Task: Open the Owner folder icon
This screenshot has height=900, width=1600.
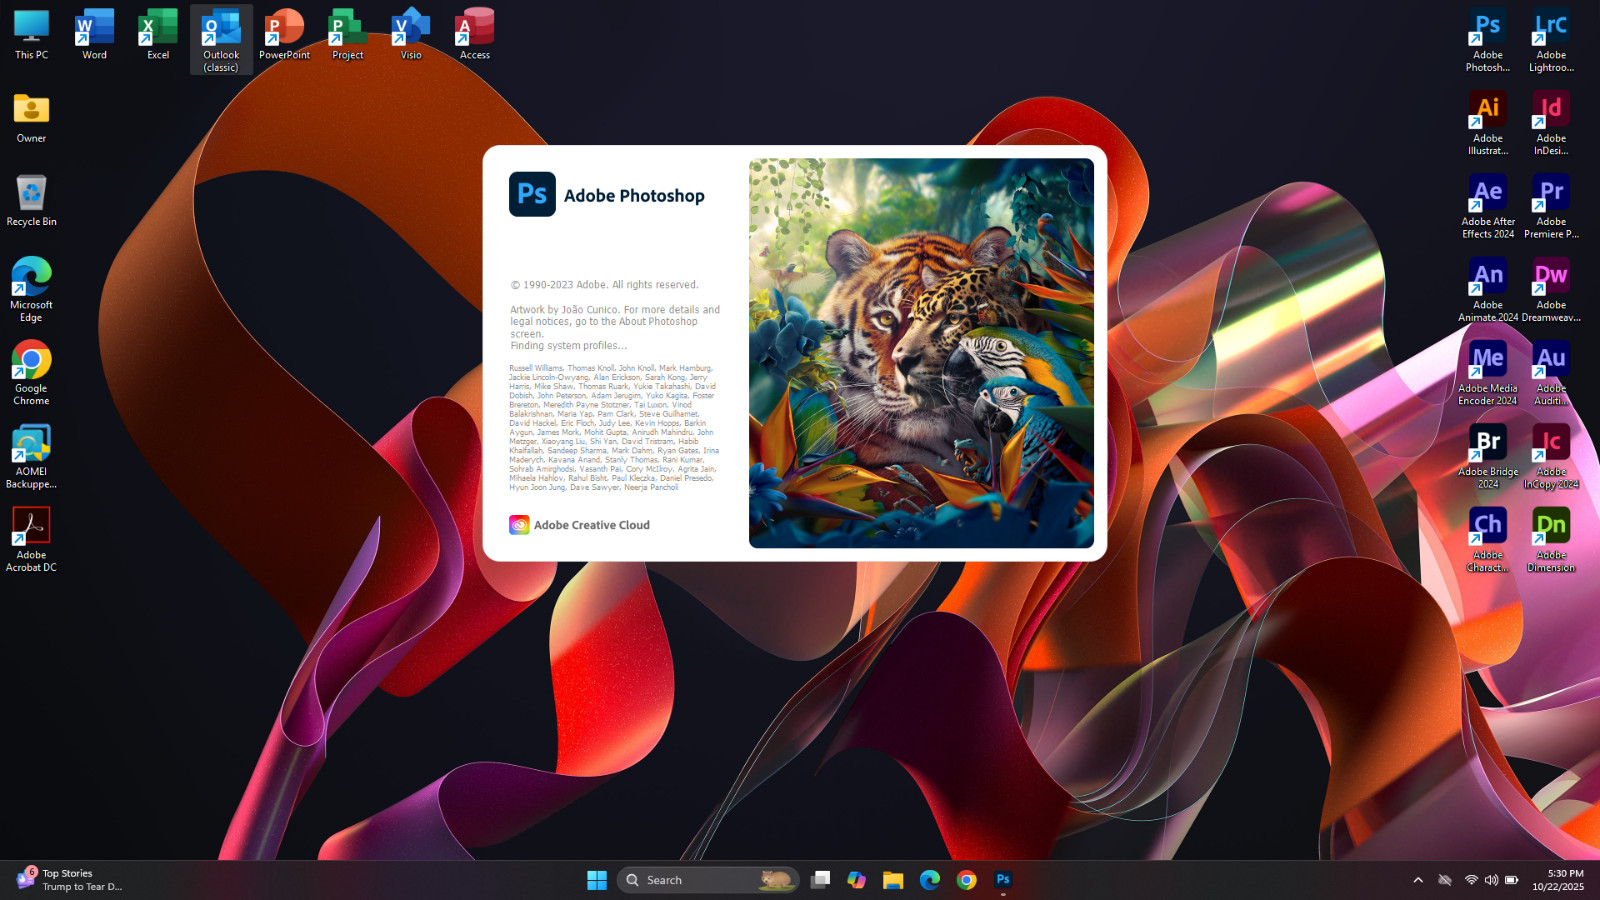Action: (x=31, y=118)
